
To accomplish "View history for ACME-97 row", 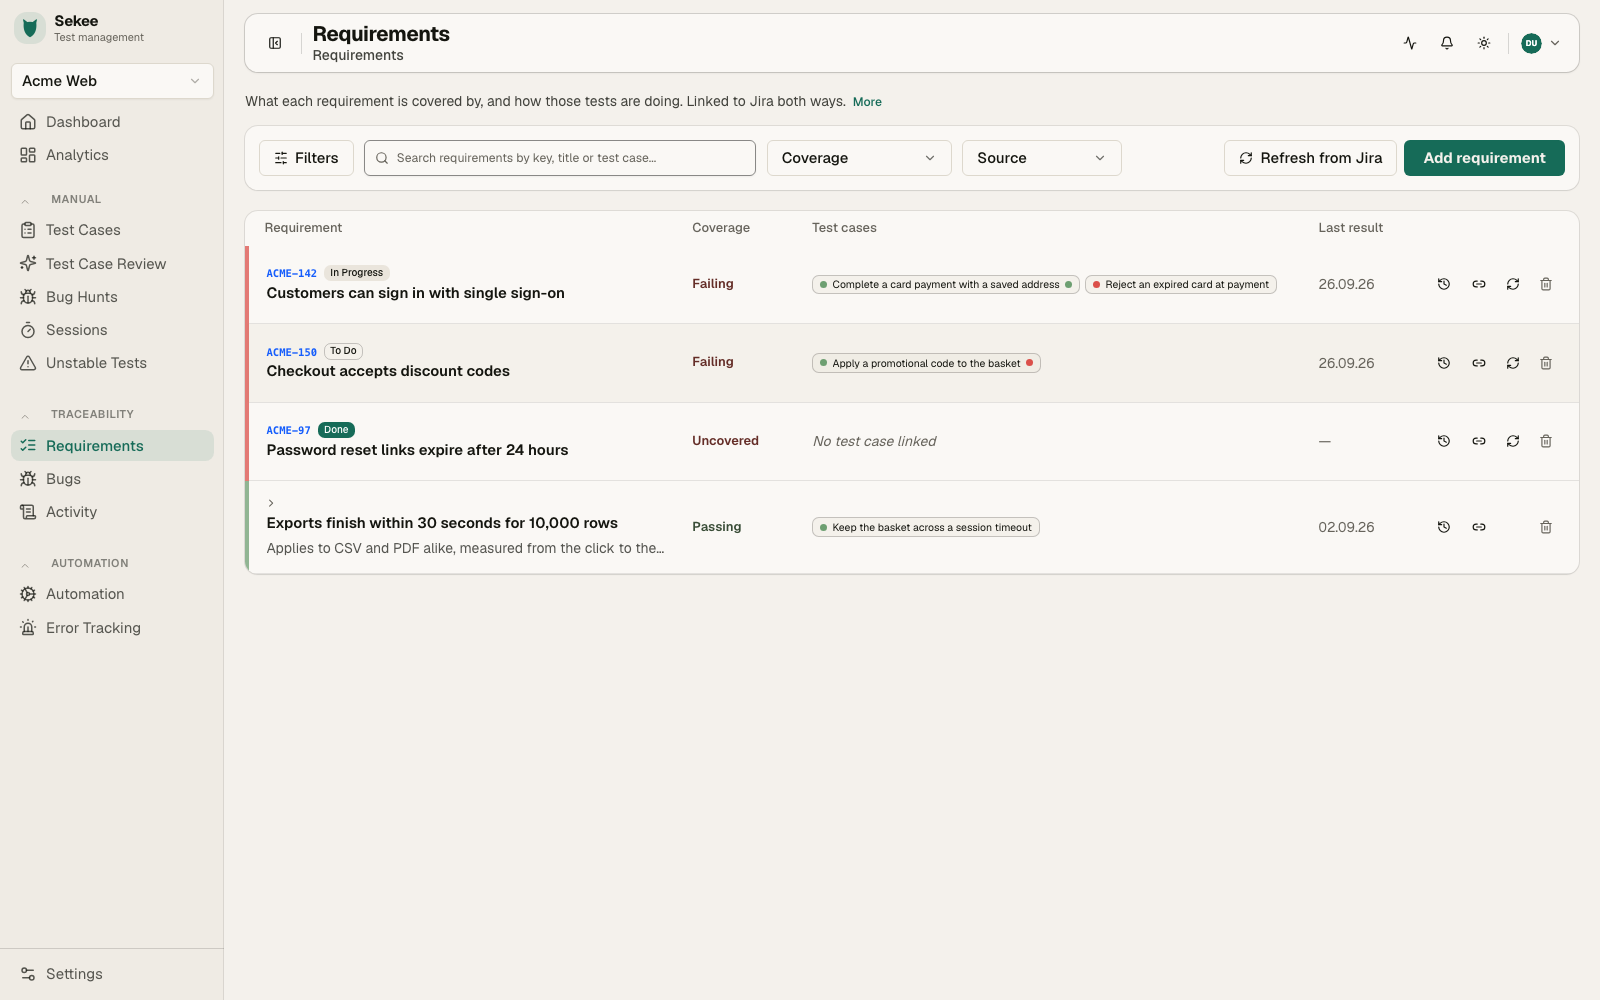I will pos(1444,441).
